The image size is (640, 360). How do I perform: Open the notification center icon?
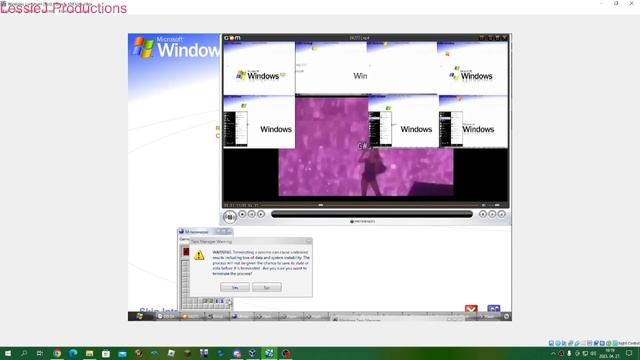(x=629, y=353)
